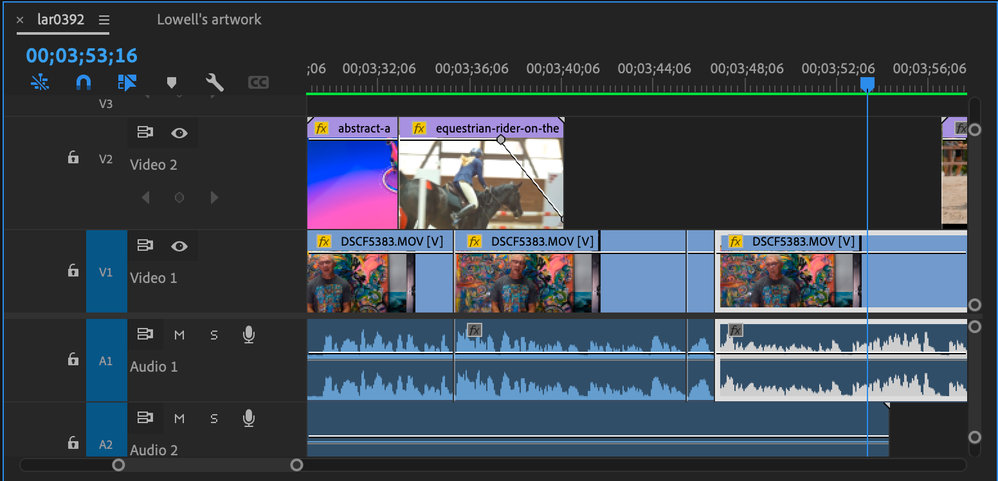Select first DSCF5383.MOV clip on V1
Screen dimensions: 998x481
(x=380, y=272)
